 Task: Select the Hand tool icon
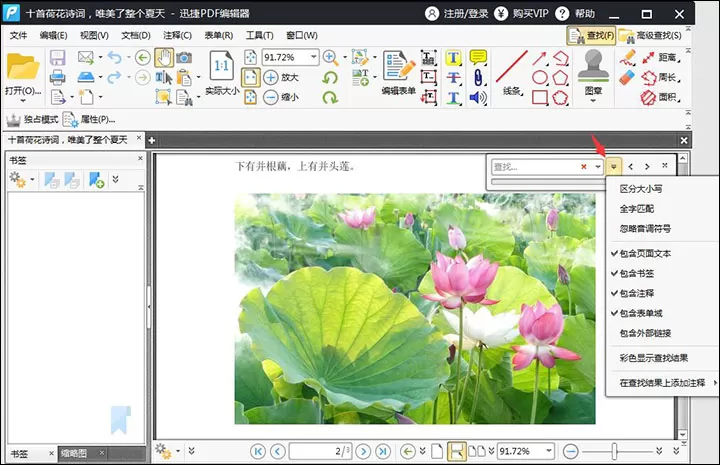[x=164, y=58]
